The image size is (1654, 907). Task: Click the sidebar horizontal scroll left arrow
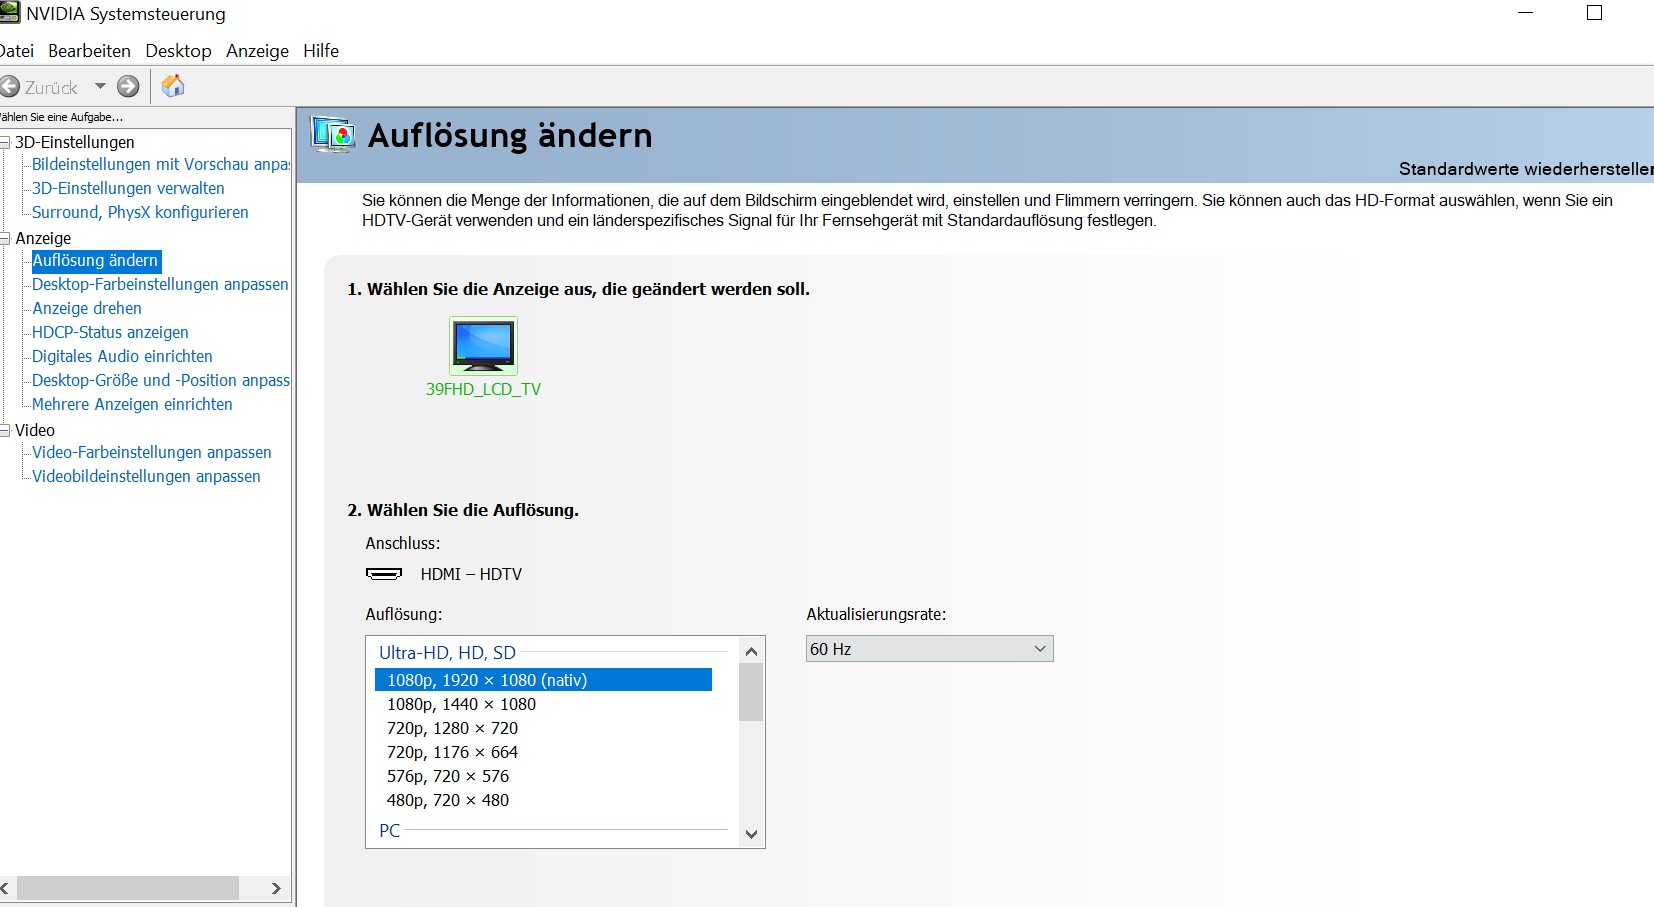click(6, 888)
